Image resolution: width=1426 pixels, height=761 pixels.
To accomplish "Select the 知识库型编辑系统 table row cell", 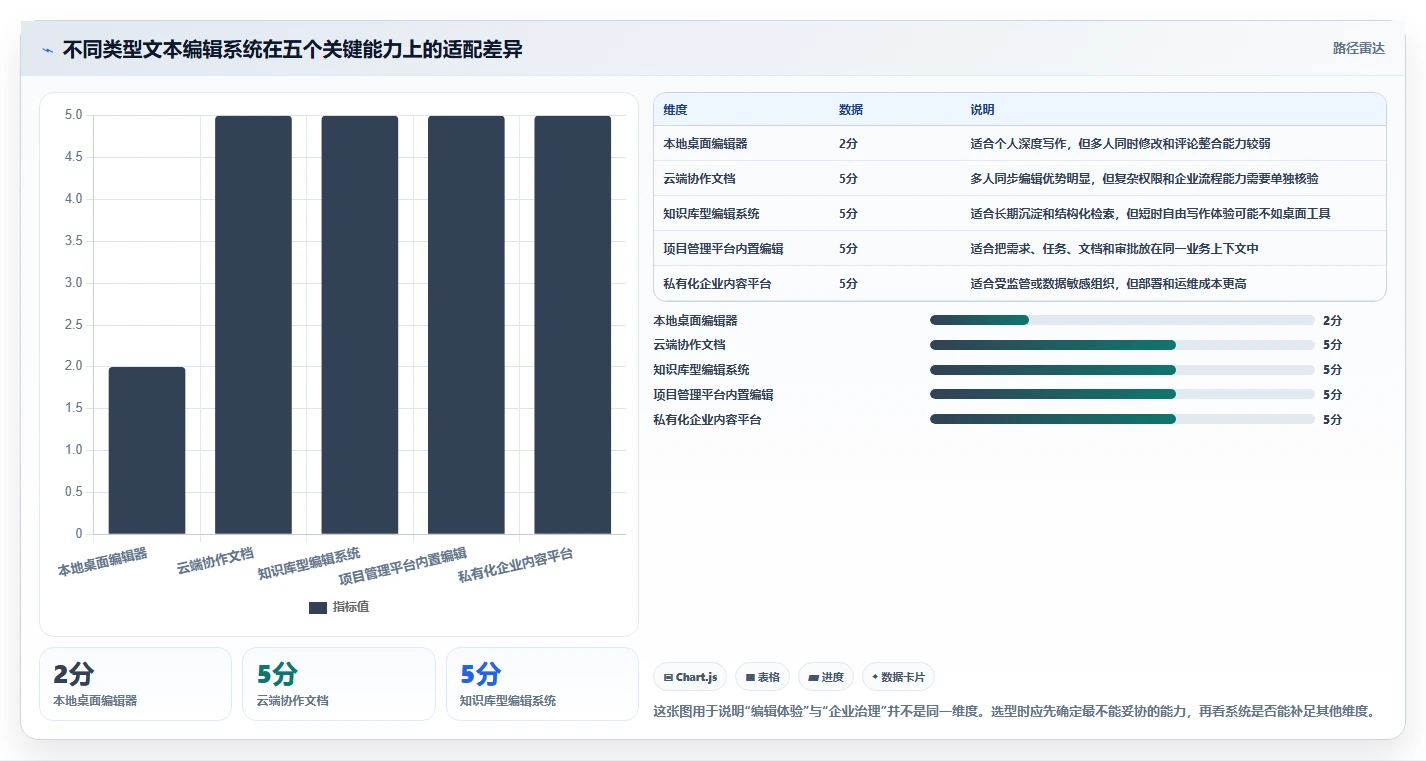I will coord(711,214).
